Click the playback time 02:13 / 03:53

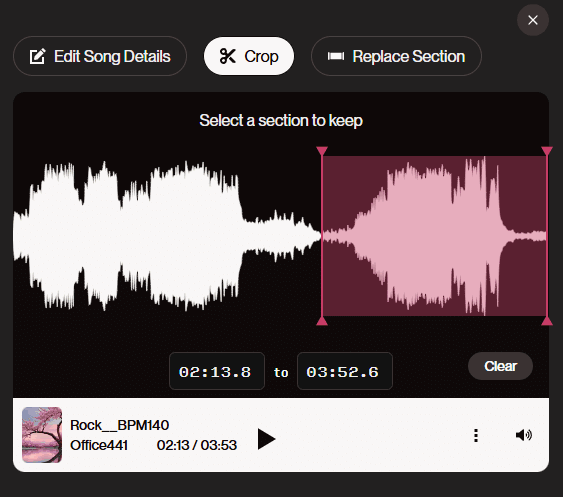click(x=197, y=445)
